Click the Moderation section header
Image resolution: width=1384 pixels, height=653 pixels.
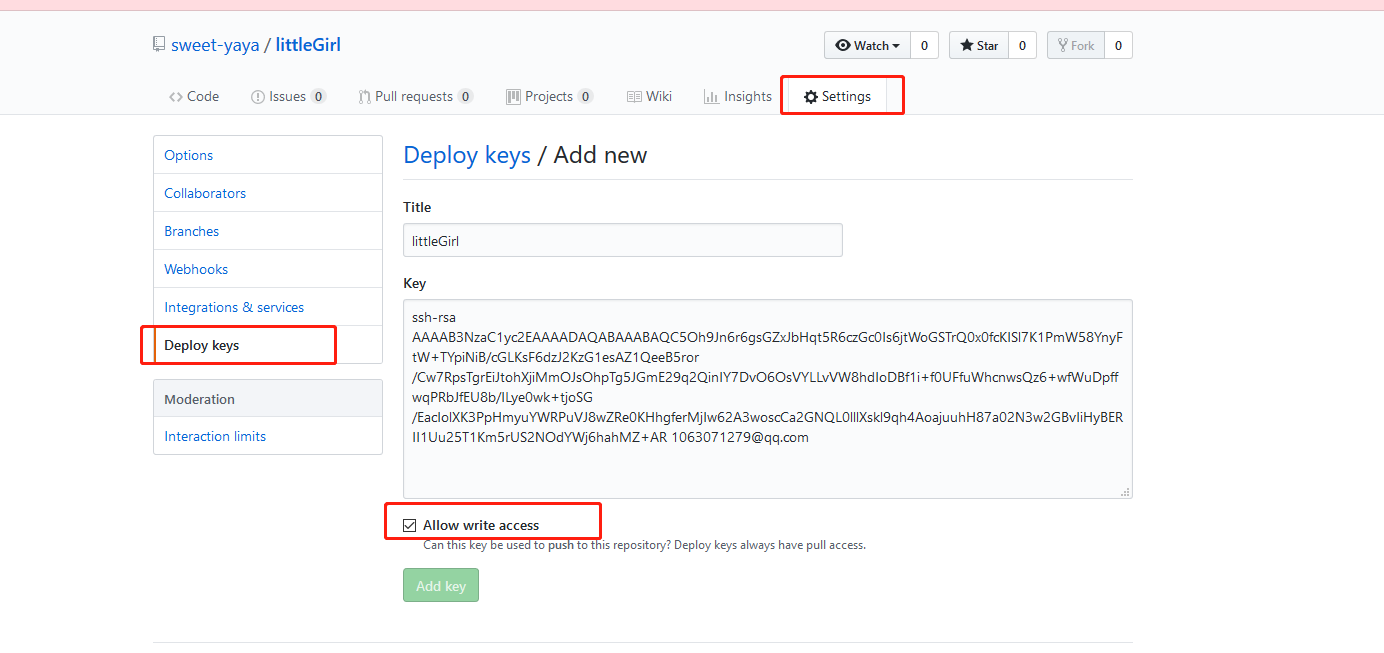[268, 398]
